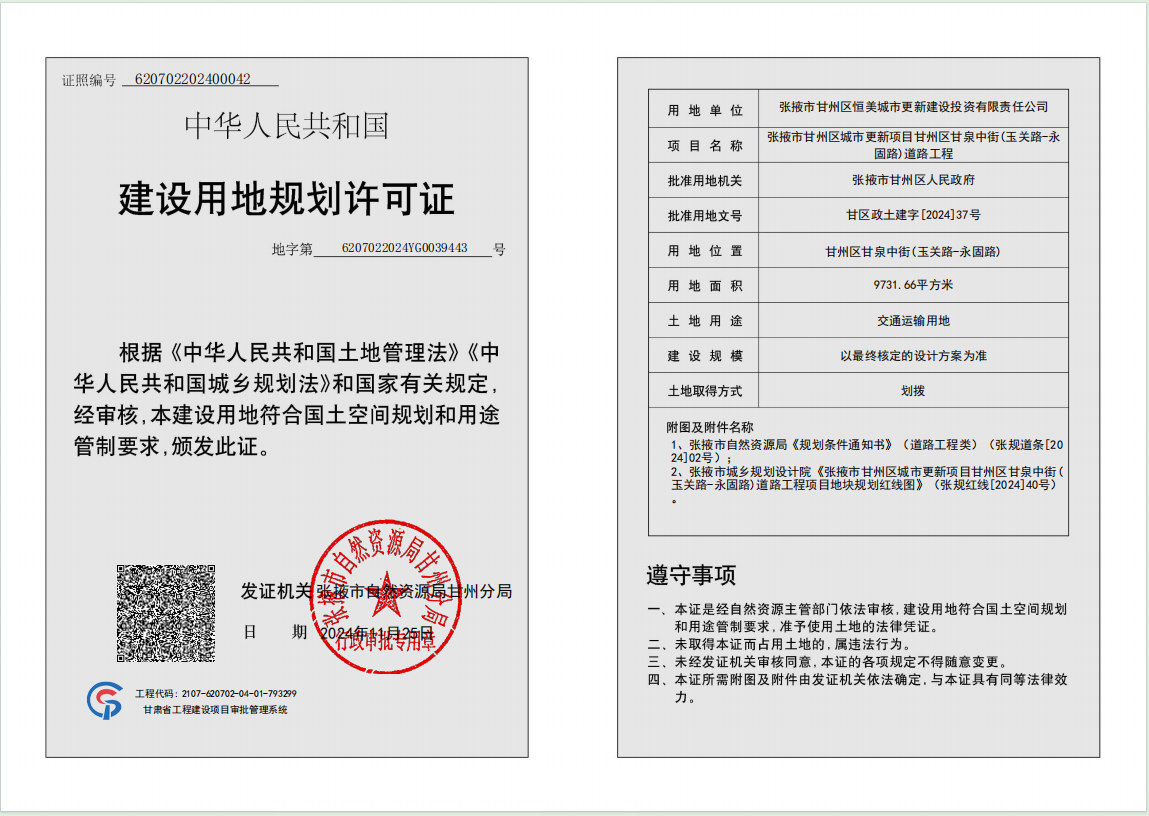Click the 土地取得方式 row label
Screen dimensions: 1149x816
705,391
